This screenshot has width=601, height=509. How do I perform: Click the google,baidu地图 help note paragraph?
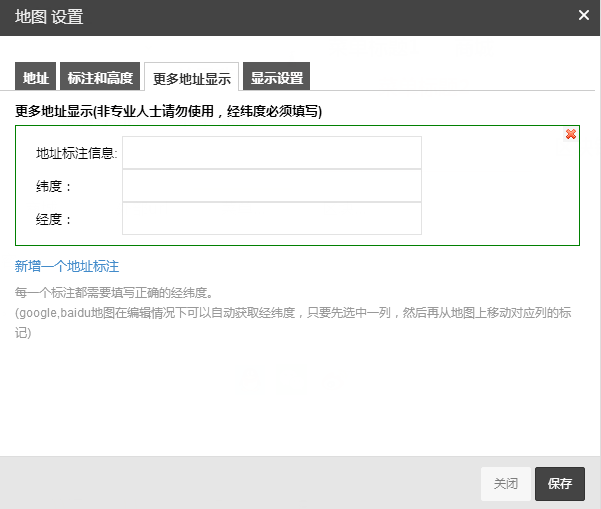click(293, 323)
